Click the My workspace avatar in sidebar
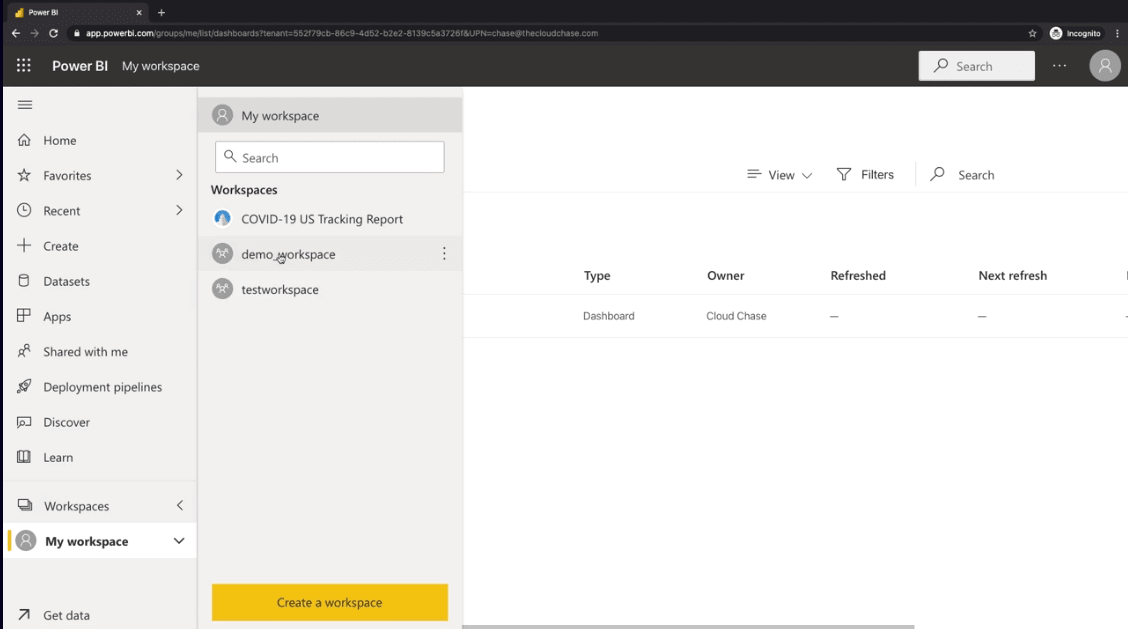The height and width of the screenshot is (629, 1128). (x=26, y=540)
